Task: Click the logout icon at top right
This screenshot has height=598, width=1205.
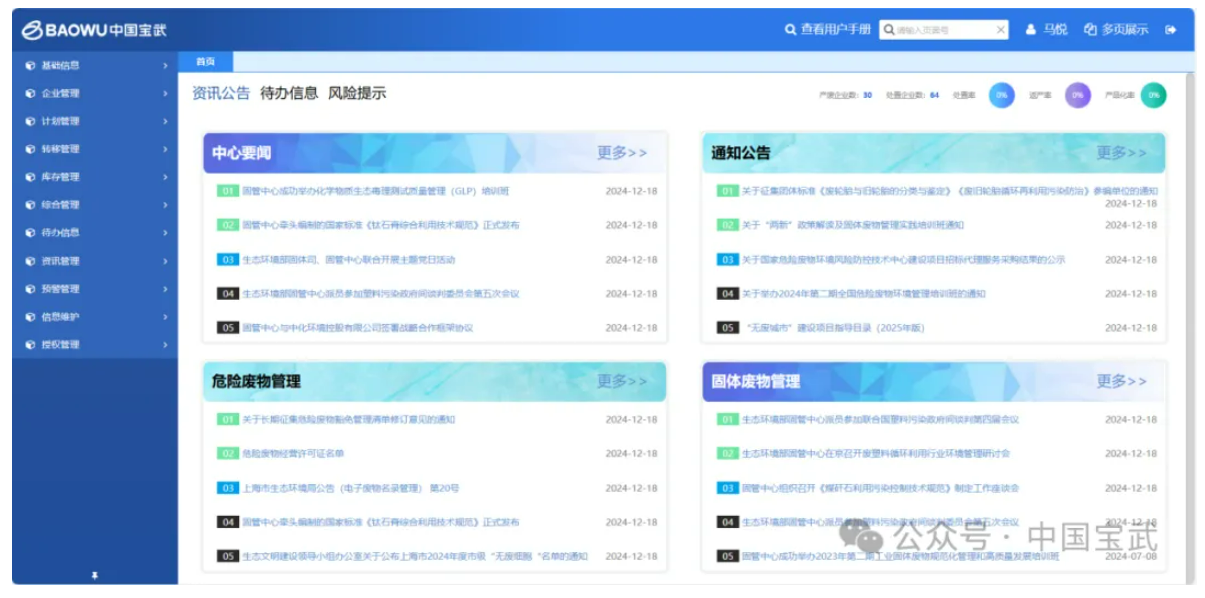Action: pyautogui.click(x=1171, y=30)
